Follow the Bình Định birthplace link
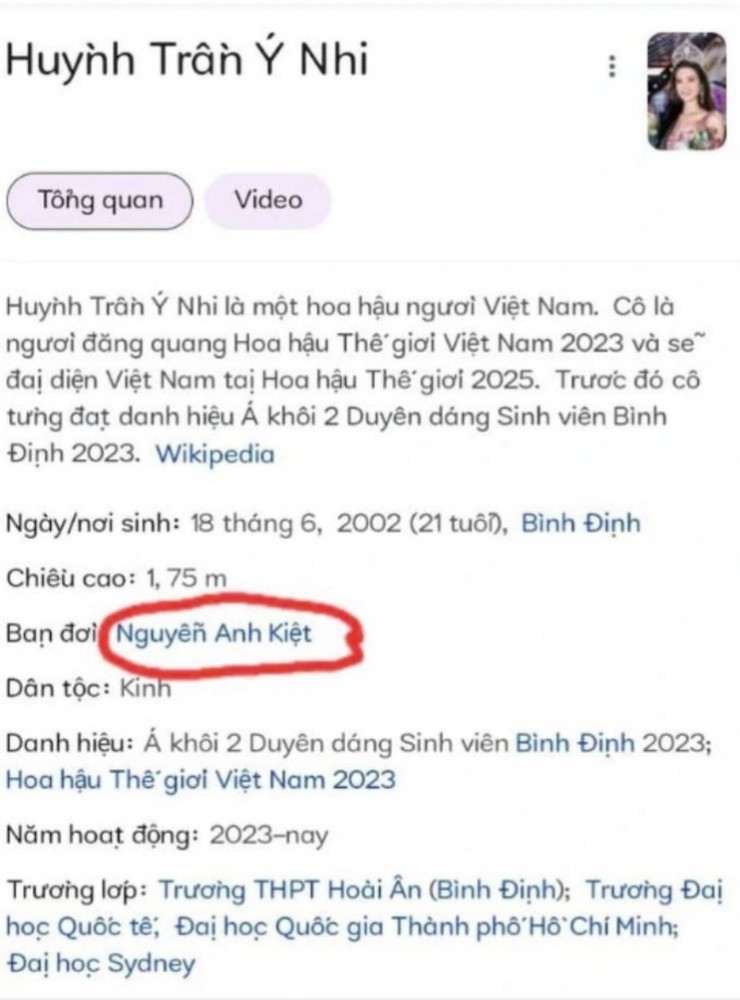The height and width of the screenshot is (1000, 740). (x=581, y=523)
